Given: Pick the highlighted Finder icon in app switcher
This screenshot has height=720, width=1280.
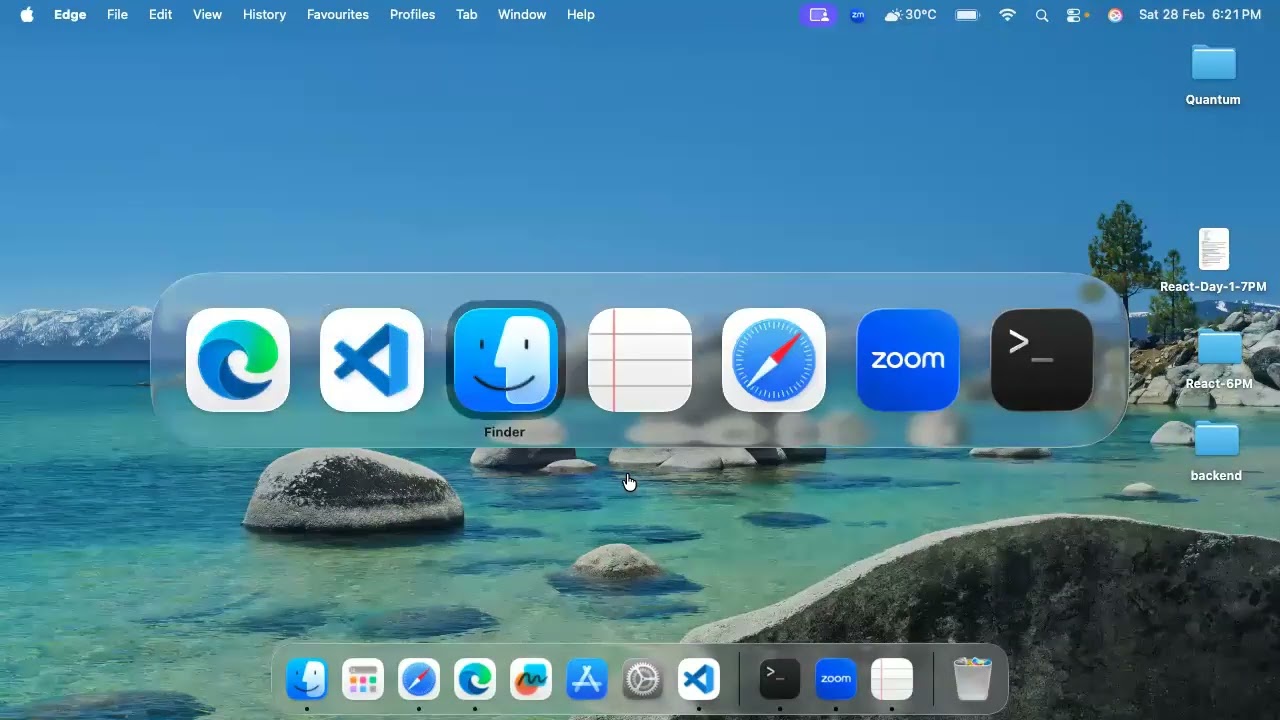Looking at the screenshot, I should pos(506,360).
